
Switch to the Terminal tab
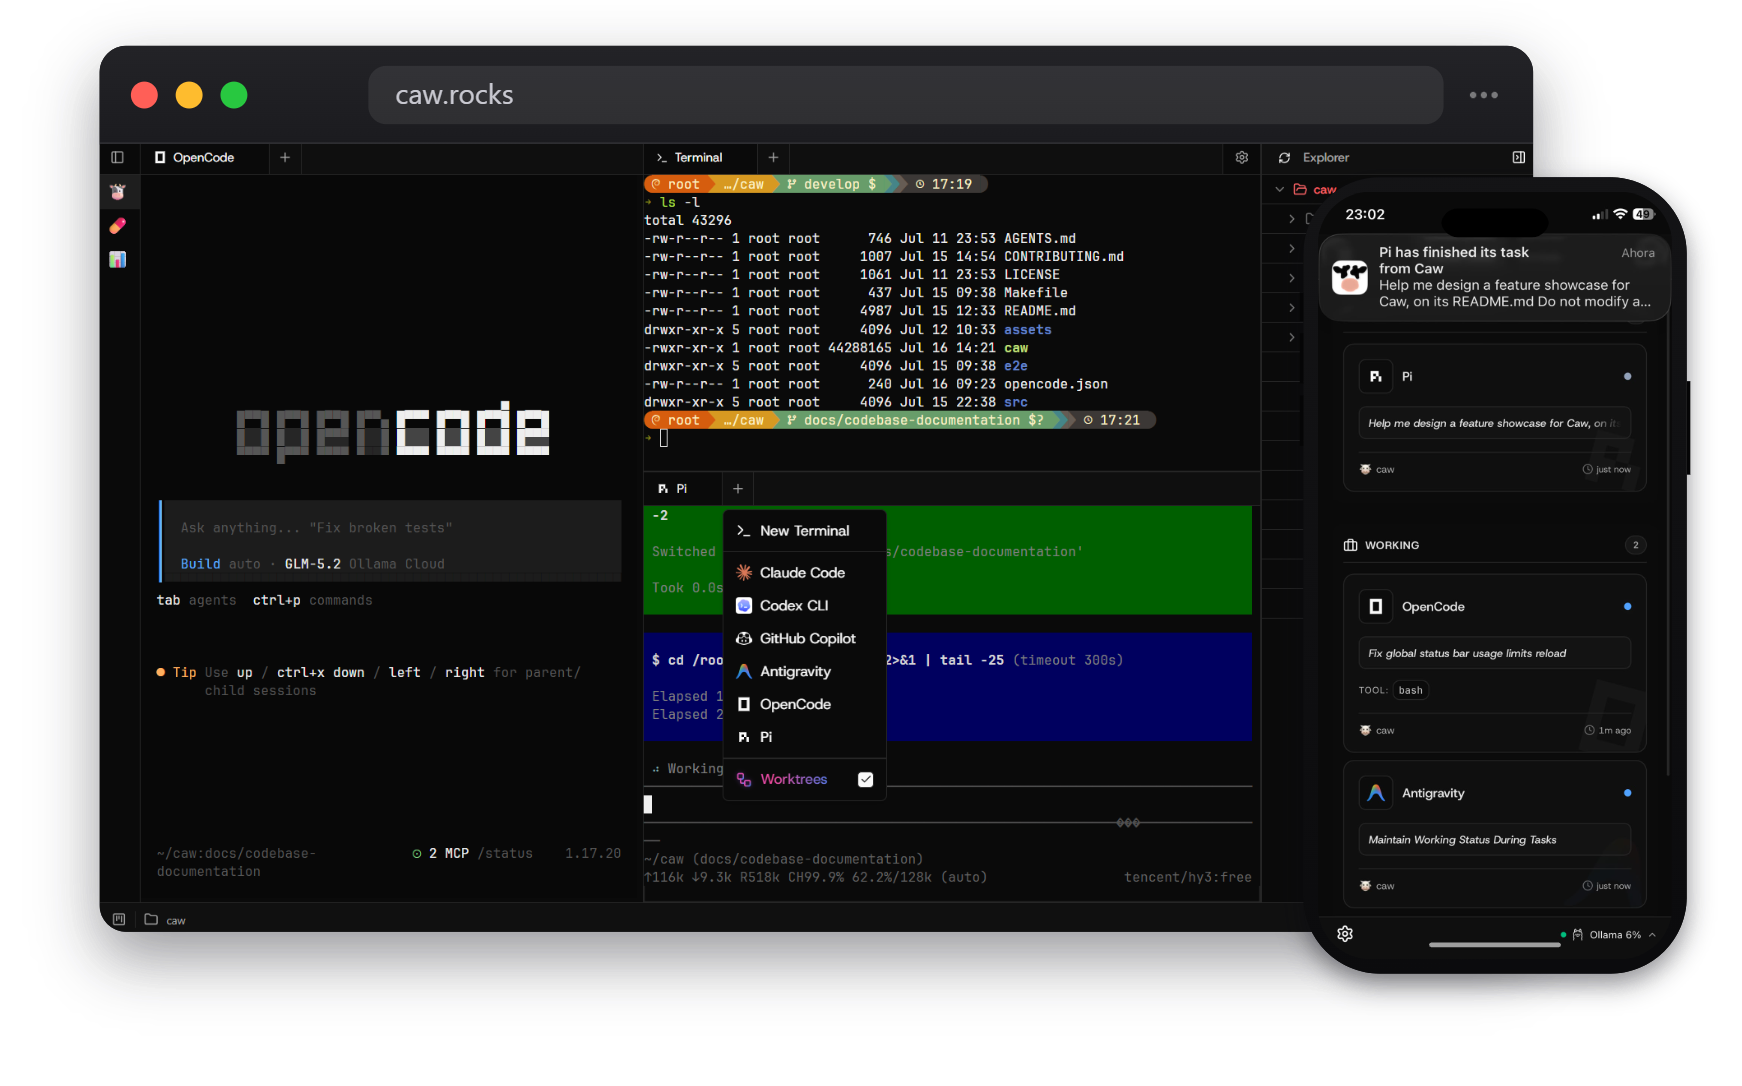tap(698, 157)
